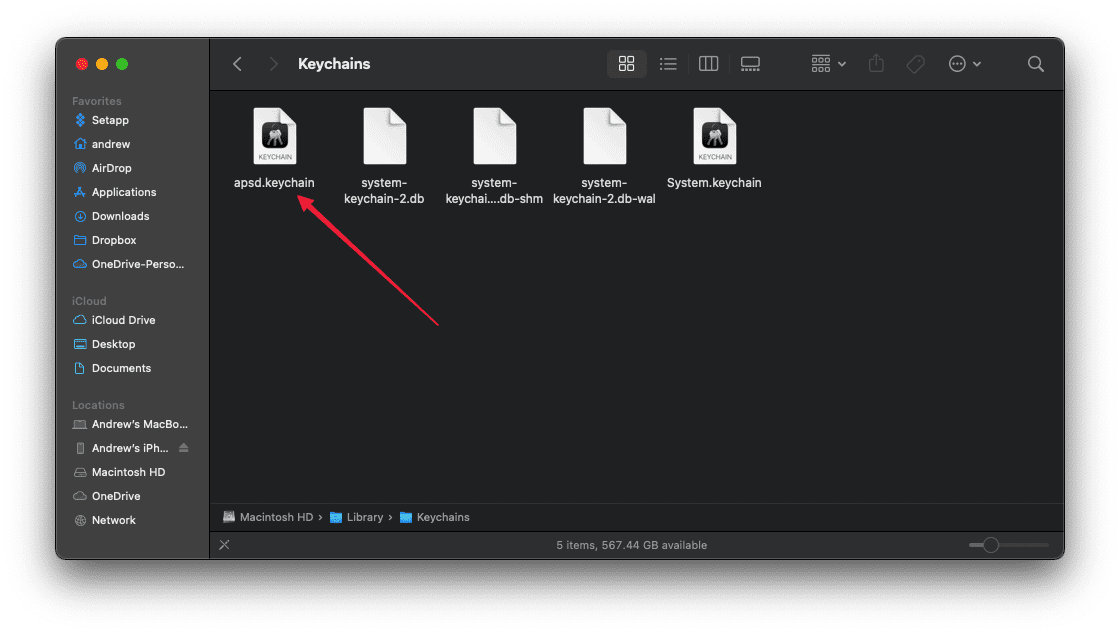Click the Network globe icon
Image resolution: width=1120 pixels, height=633 pixels.
coord(80,521)
